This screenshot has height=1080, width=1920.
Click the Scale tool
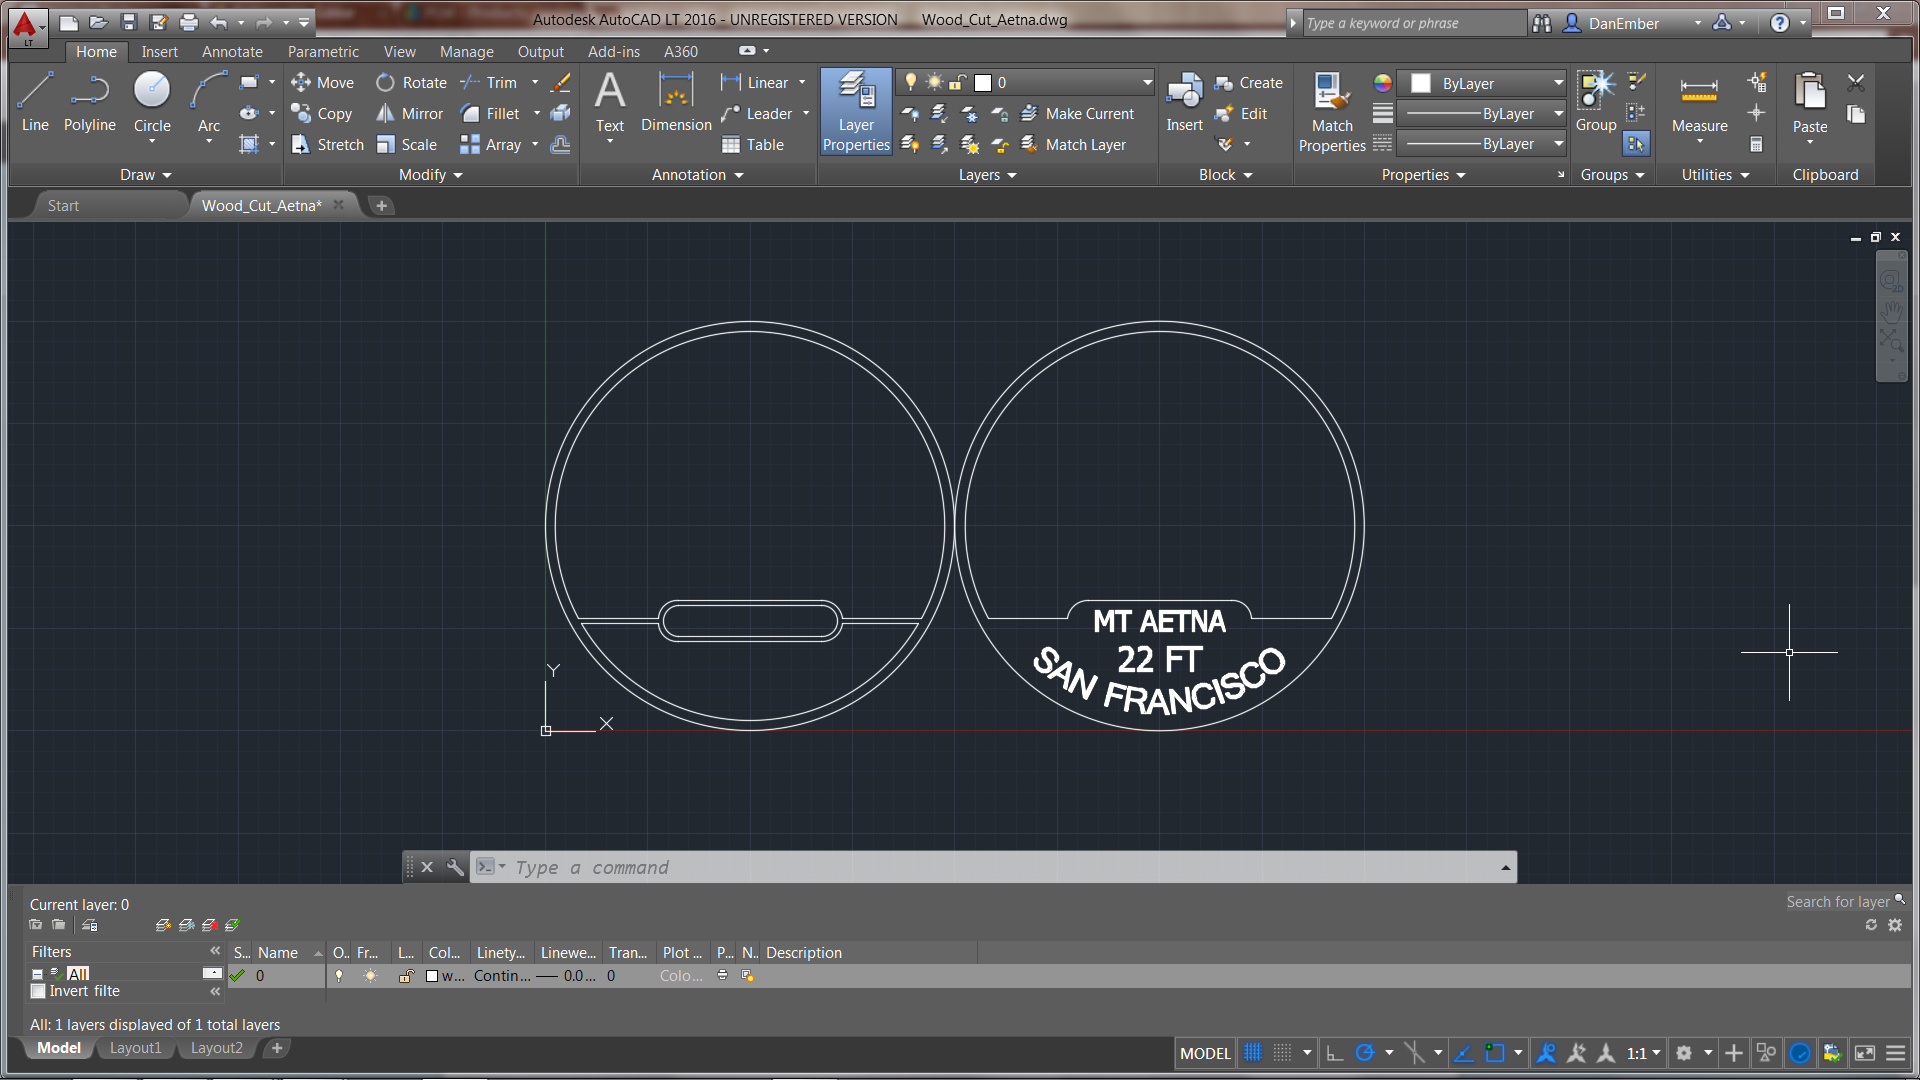point(407,145)
